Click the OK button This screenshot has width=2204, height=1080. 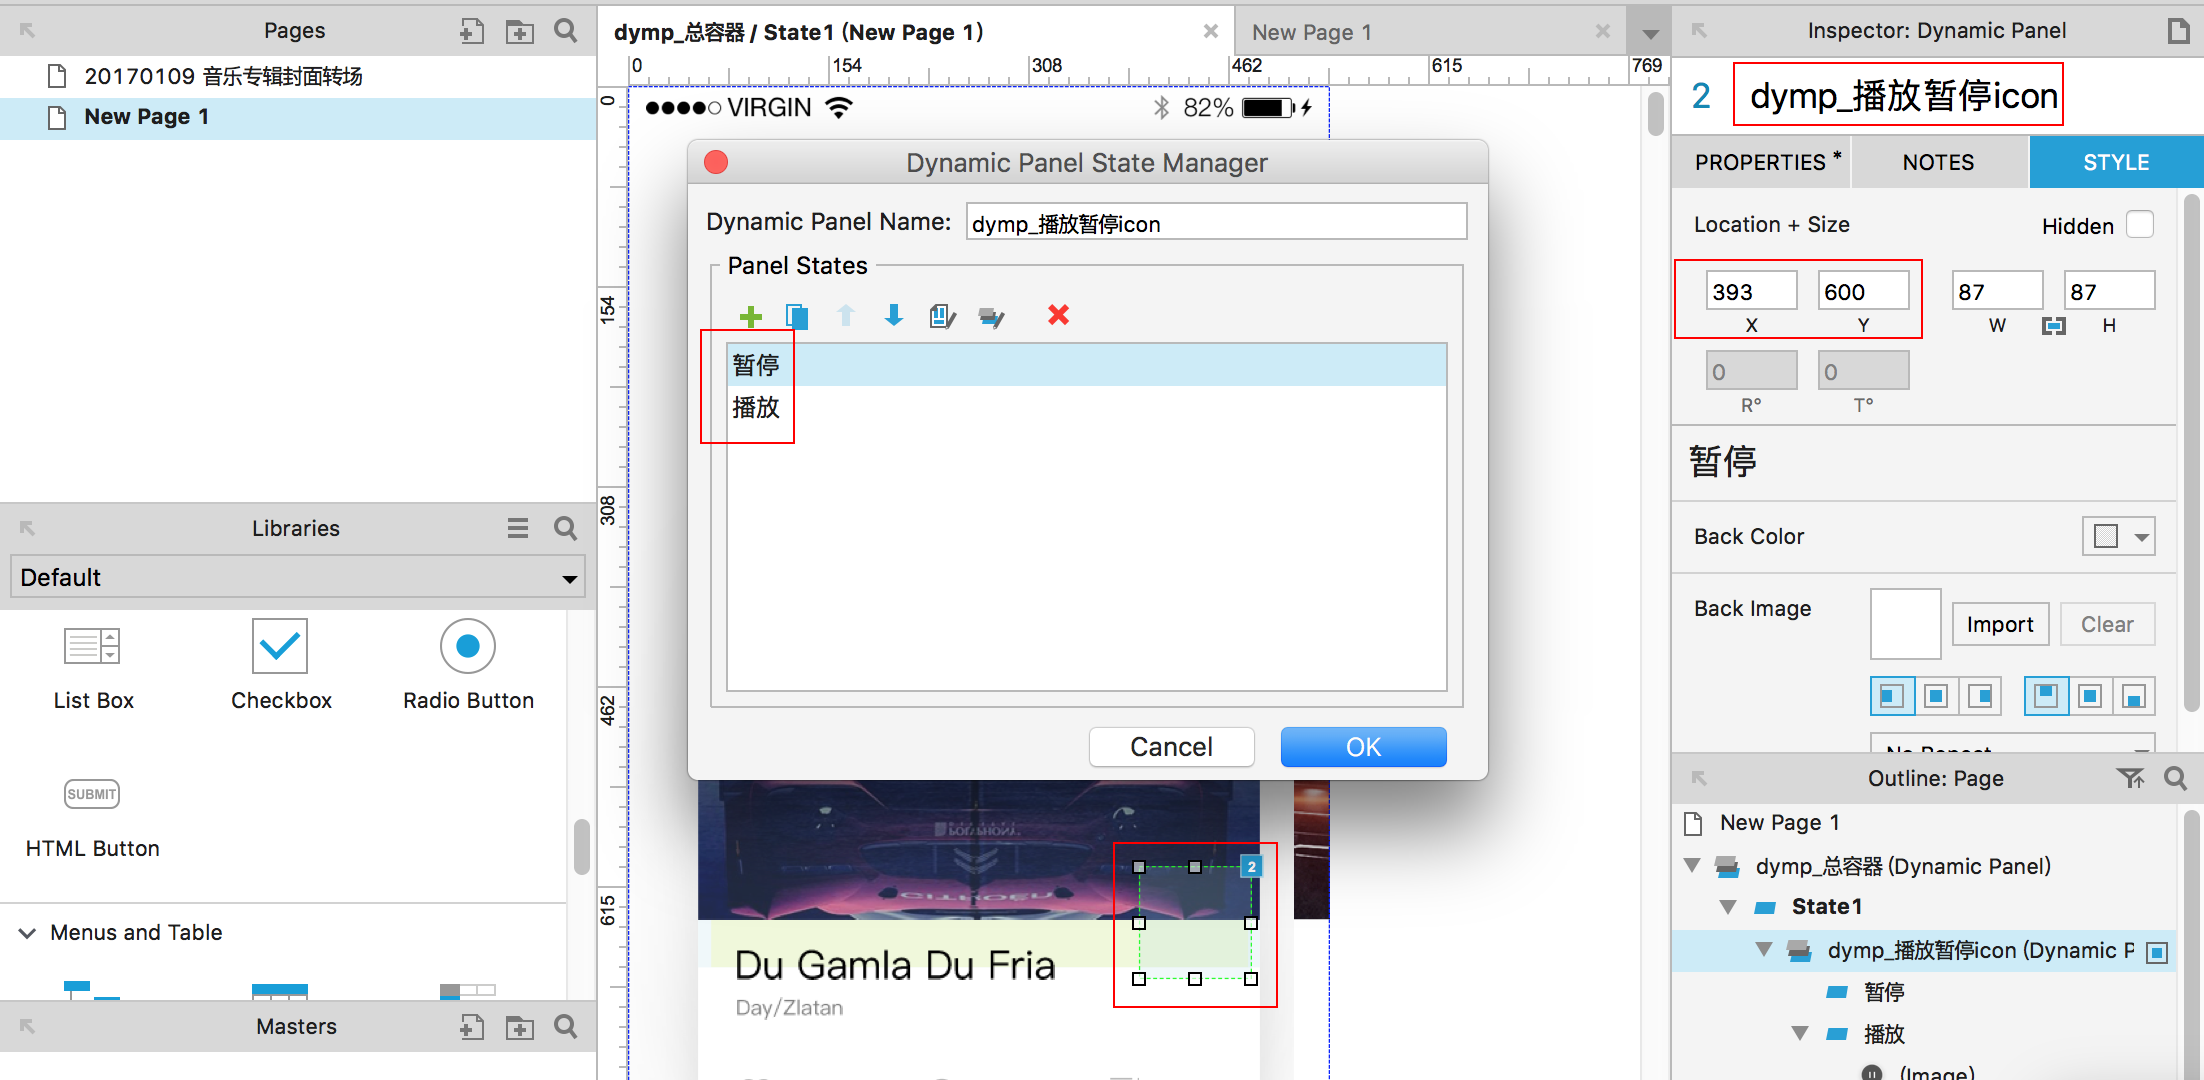coord(1363,747)
